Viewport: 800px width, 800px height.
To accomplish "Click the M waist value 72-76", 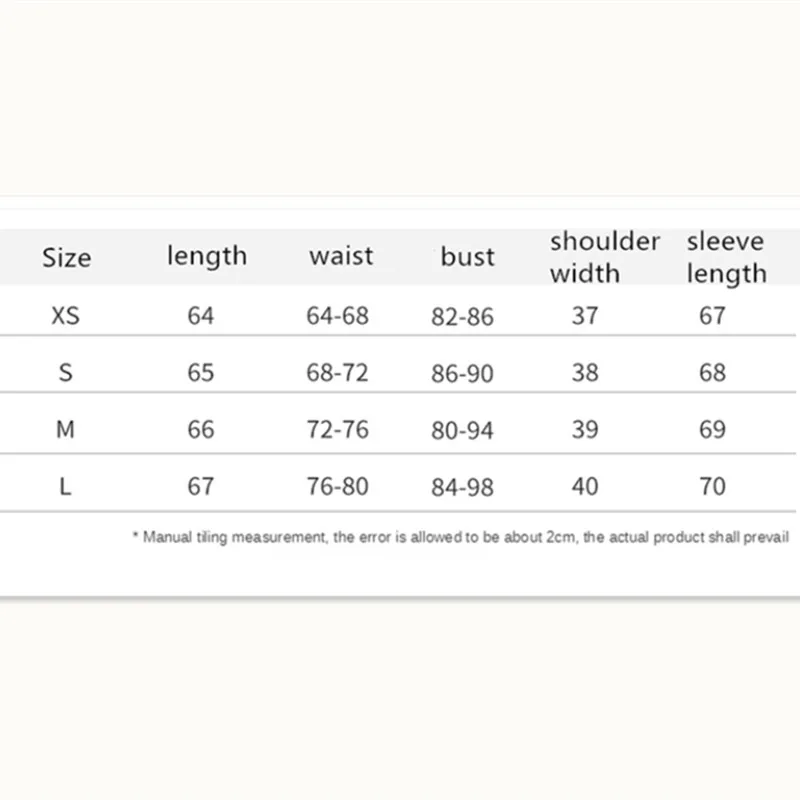I will point(337,430).
